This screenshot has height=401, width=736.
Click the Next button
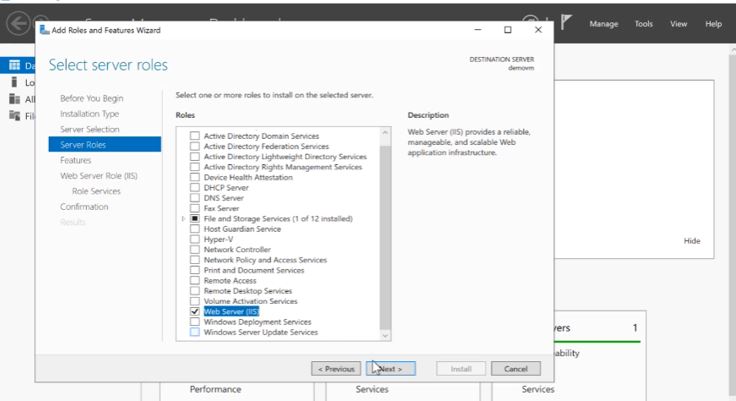[391, 369]
